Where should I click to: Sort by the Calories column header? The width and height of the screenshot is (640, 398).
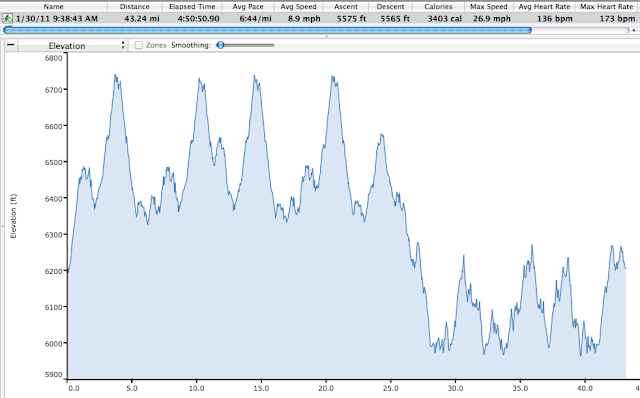pyautogui.click(x=438, y=7)
